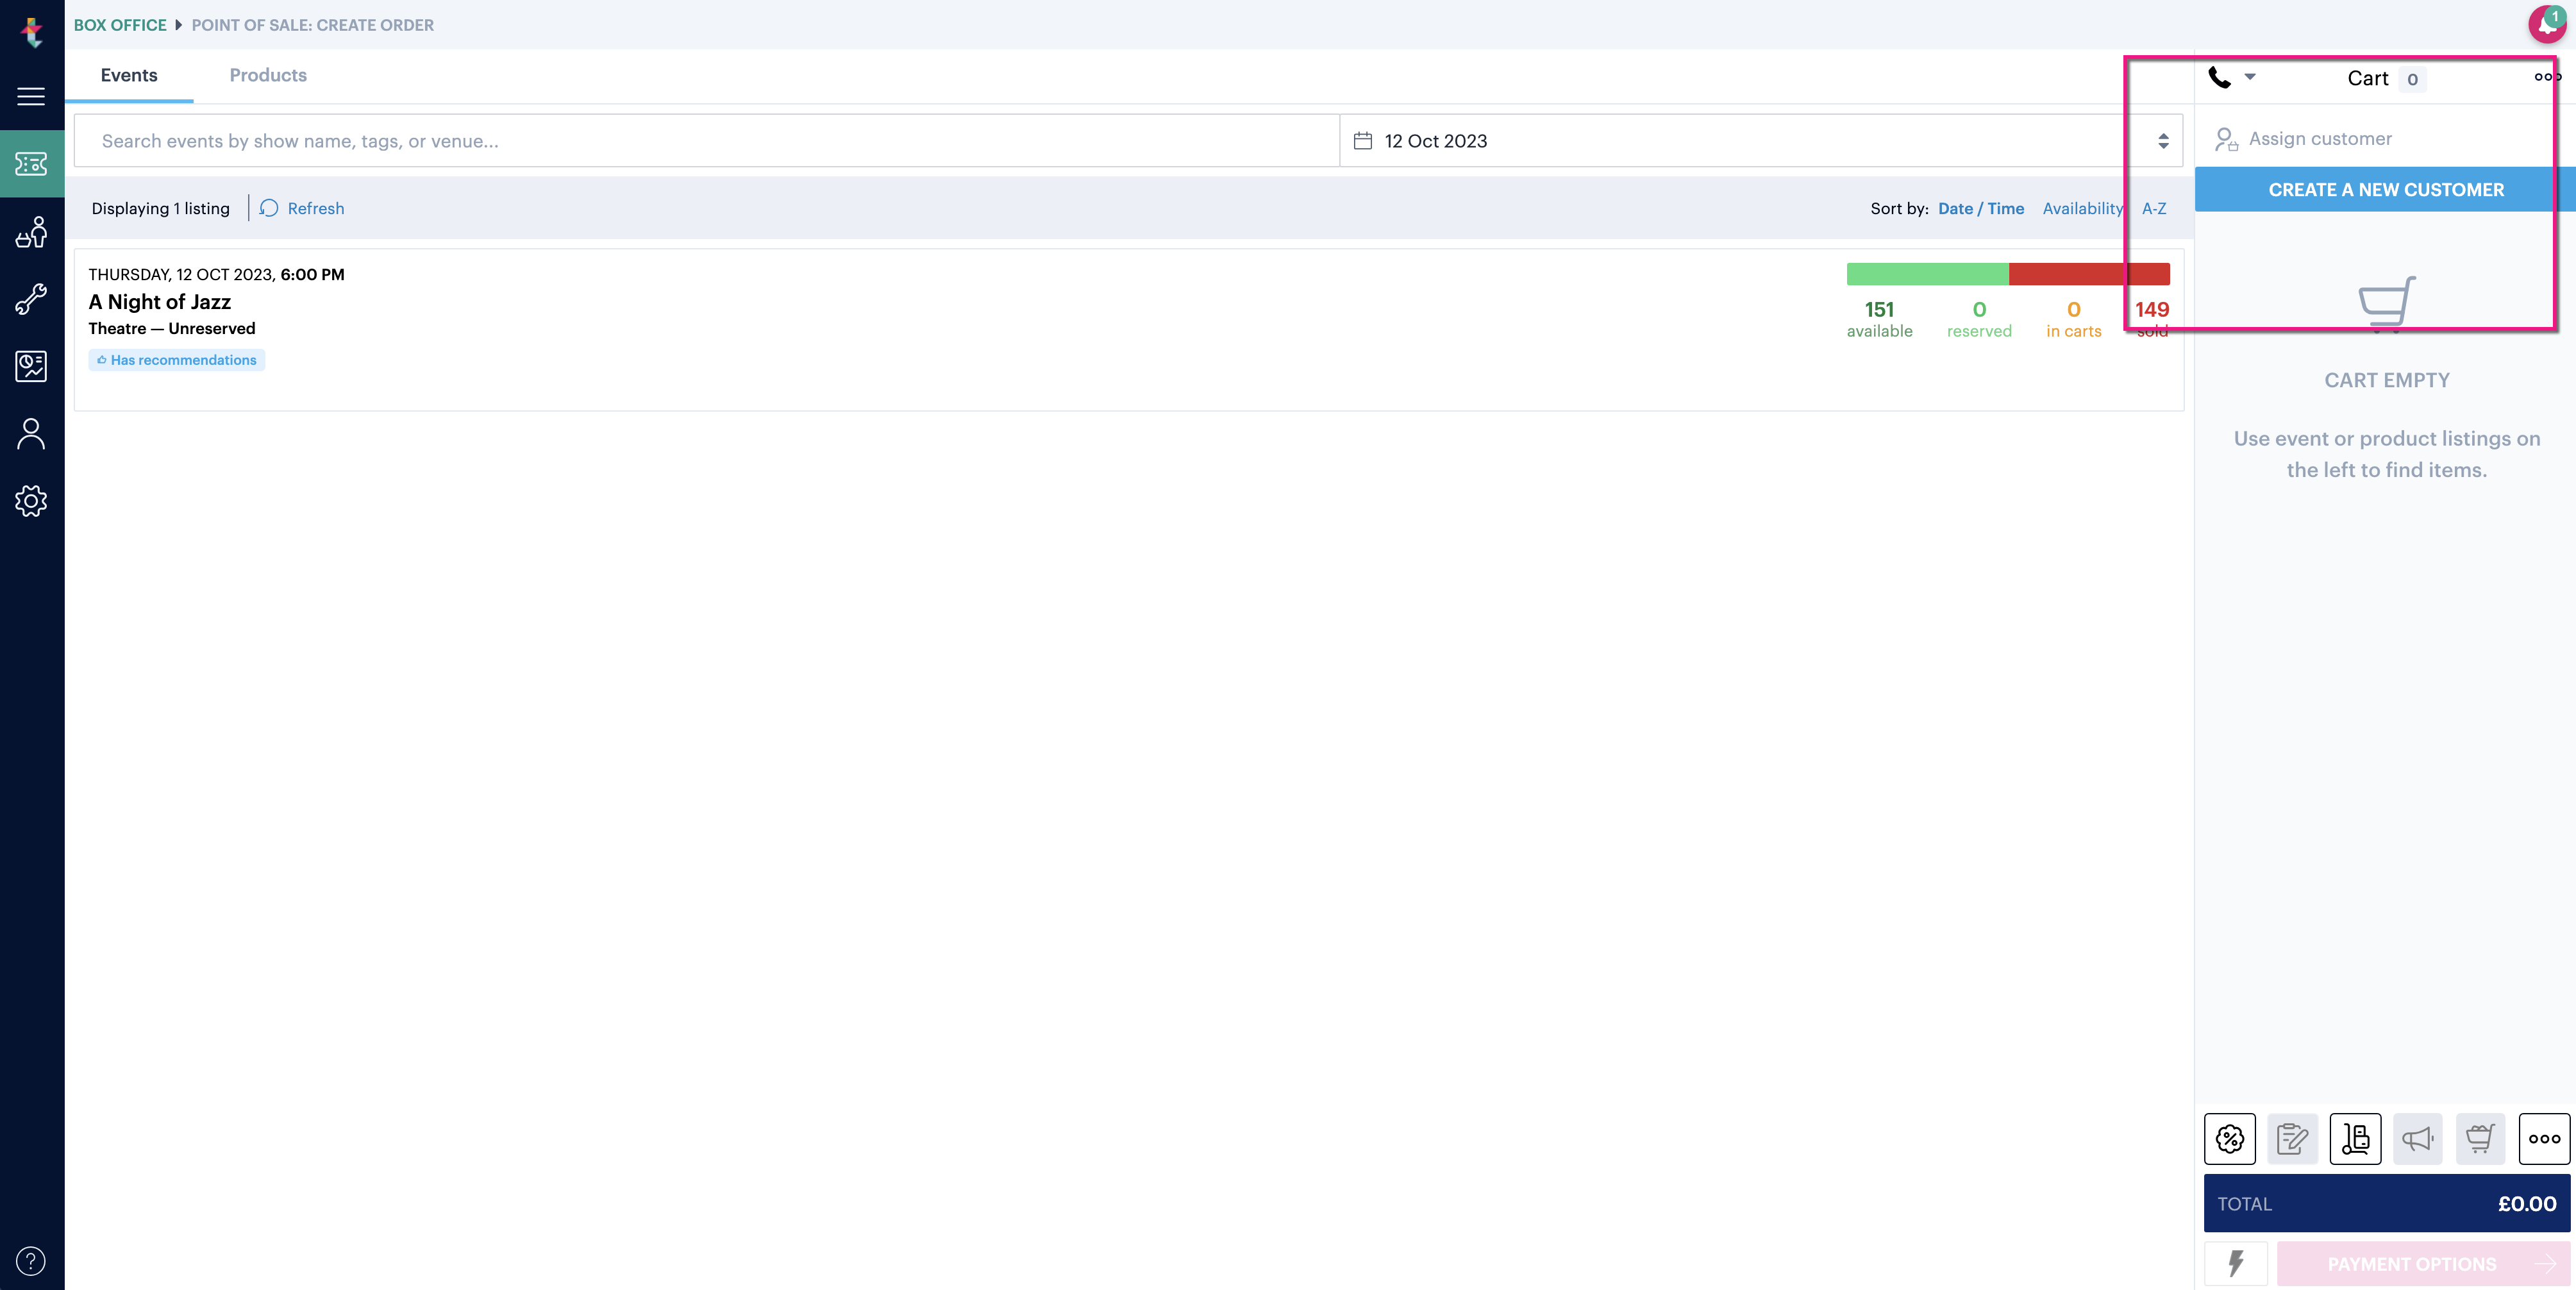The height and width of the screenshot is (1290, 2576).
Task: Click the Refresh link
Action: point(316,208)
